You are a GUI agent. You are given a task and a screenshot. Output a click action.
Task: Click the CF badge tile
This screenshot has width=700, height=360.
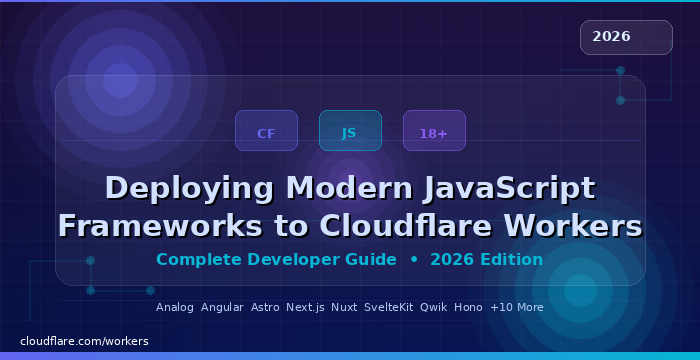click(266, 130)
